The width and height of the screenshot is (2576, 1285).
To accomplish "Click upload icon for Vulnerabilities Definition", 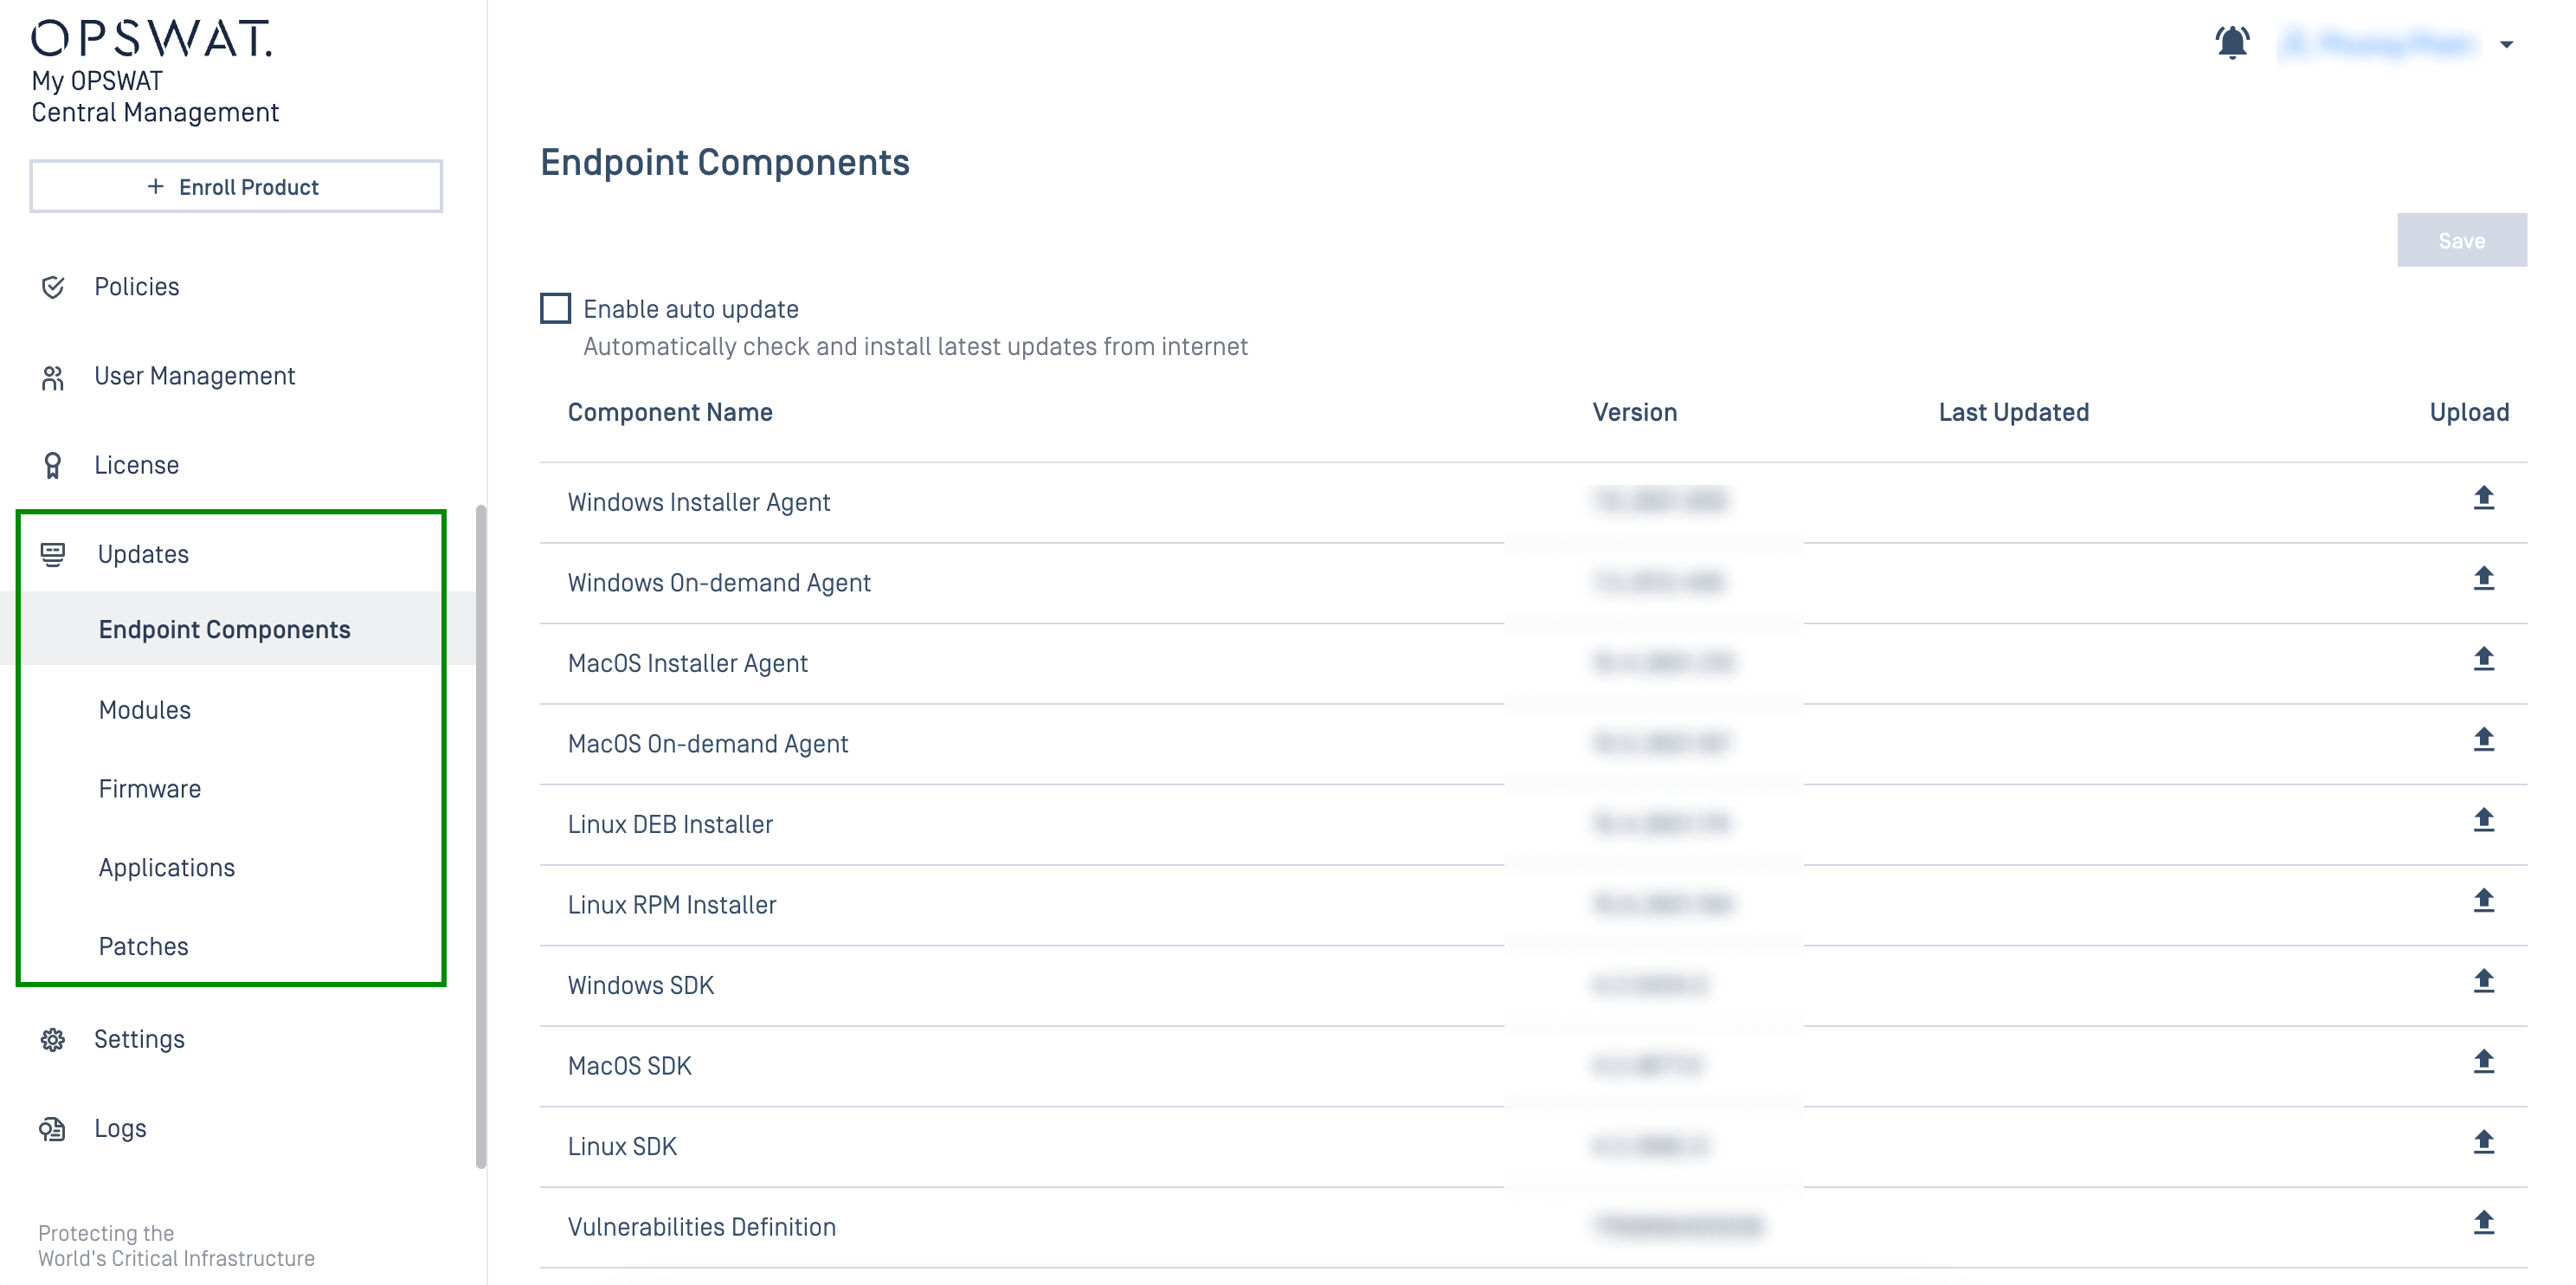I will point(2483,1222).
